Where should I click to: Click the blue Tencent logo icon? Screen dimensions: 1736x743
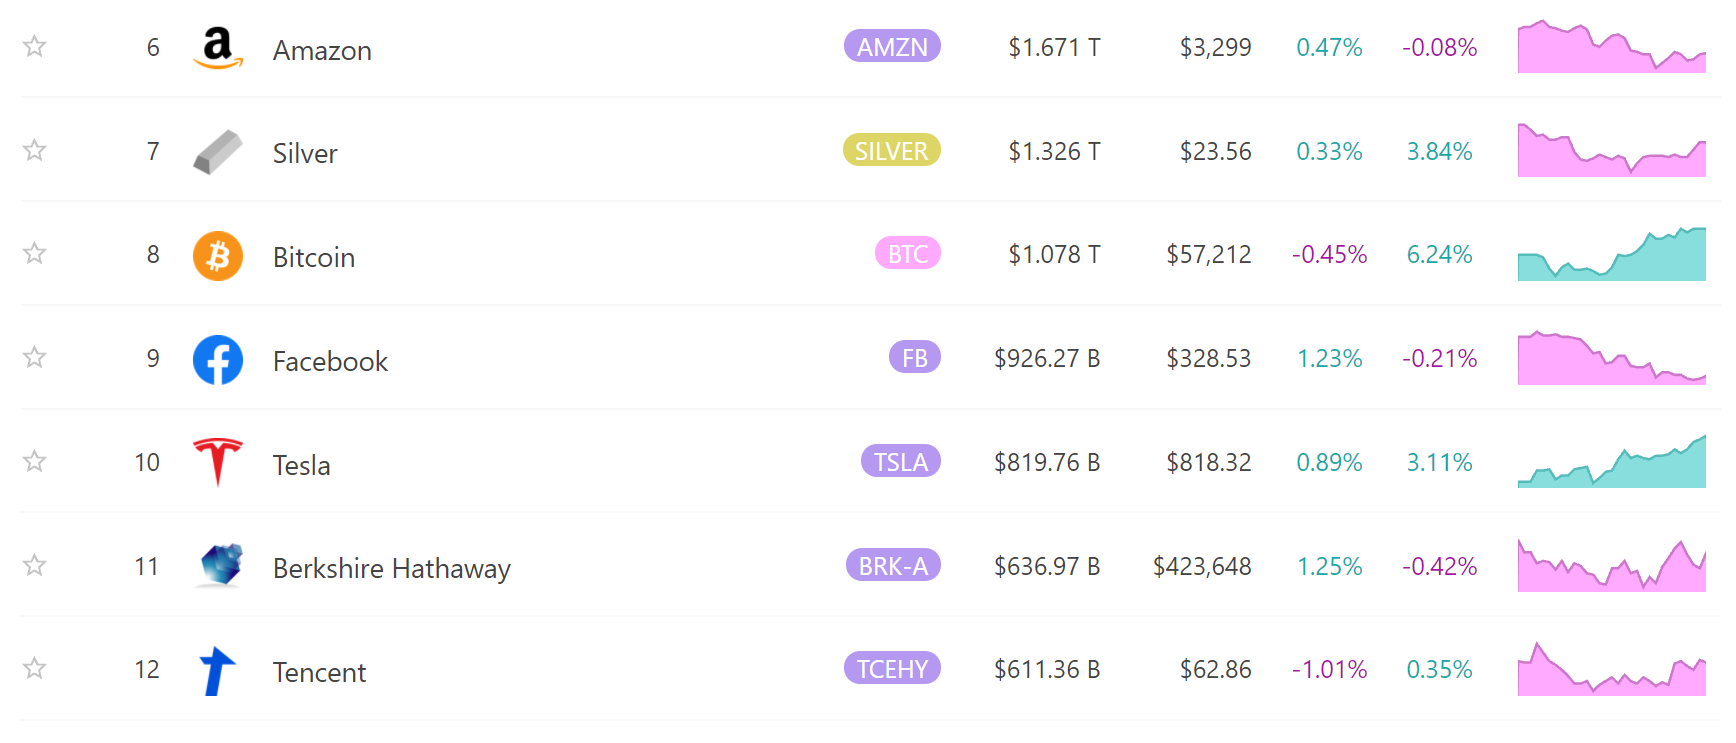(218, 670)
